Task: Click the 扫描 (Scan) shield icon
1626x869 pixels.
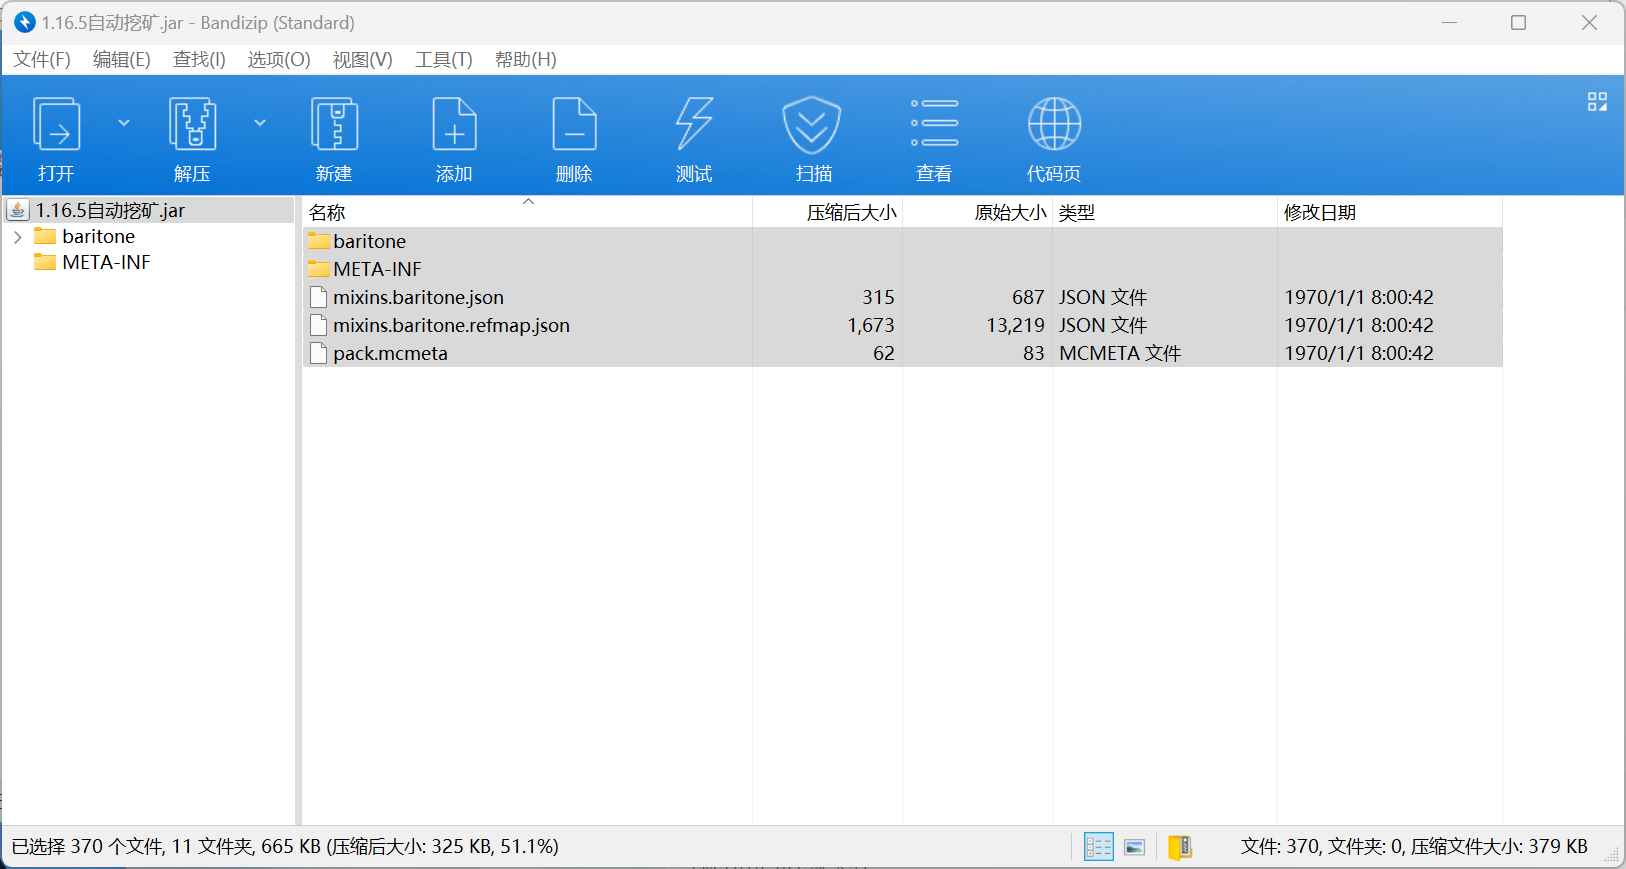Action: click(x=811, y=124)
